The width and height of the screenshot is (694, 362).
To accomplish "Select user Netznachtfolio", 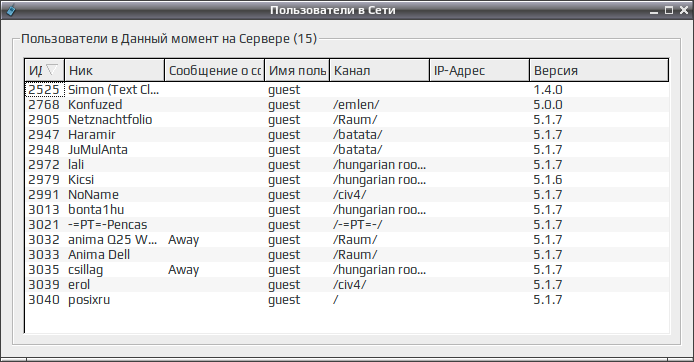I will [110, 120].
